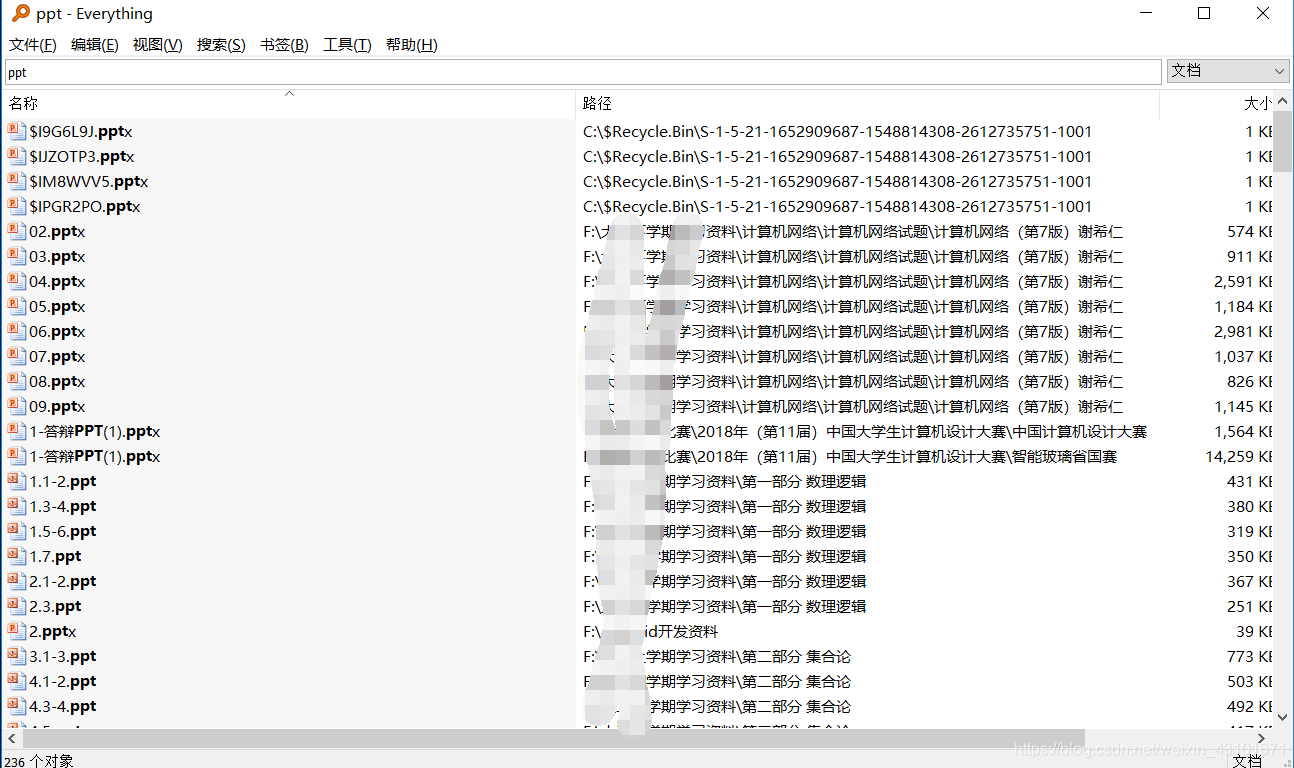Screen dimensions: 1294x768
Task: Click the search box containing ppt
Action: (583, 72)
